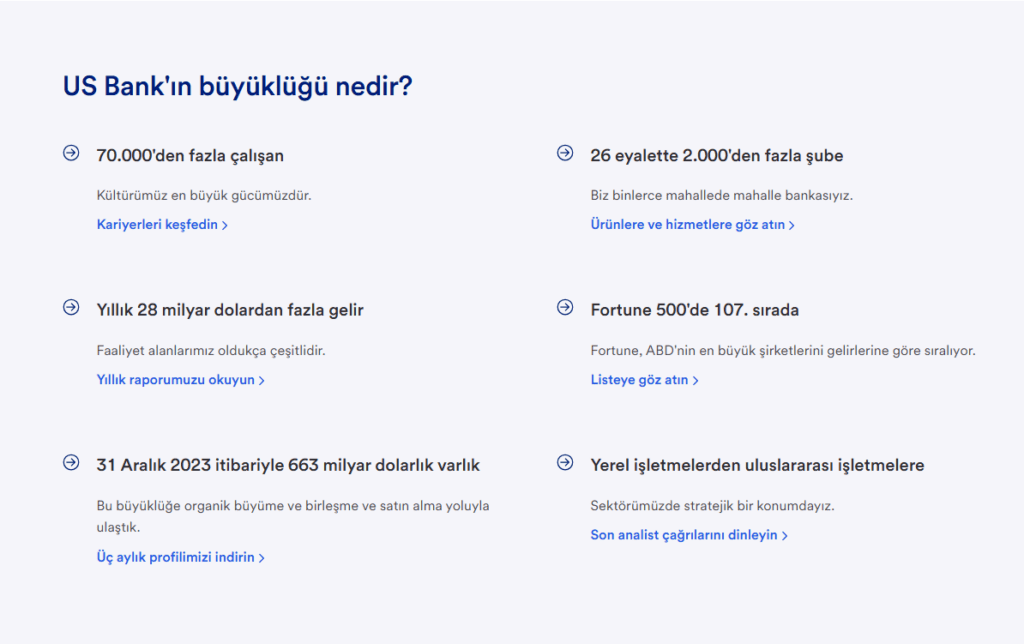Click text Sektörümüzde stratejik bir konumdayız
The image size is (1024, 644).
pyautogui.click(x=712, y=506)
